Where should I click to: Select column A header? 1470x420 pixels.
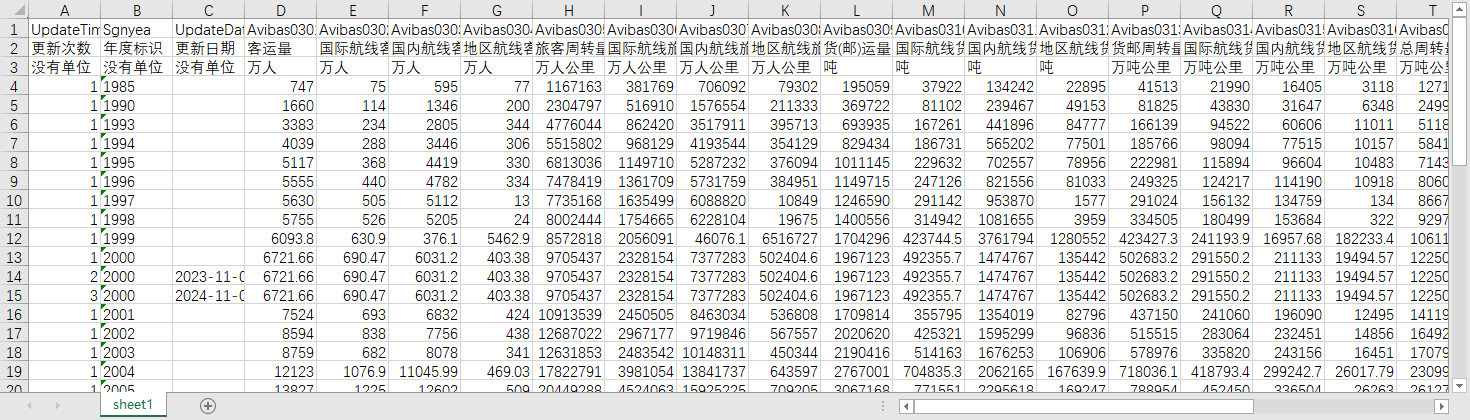point(65,9)
